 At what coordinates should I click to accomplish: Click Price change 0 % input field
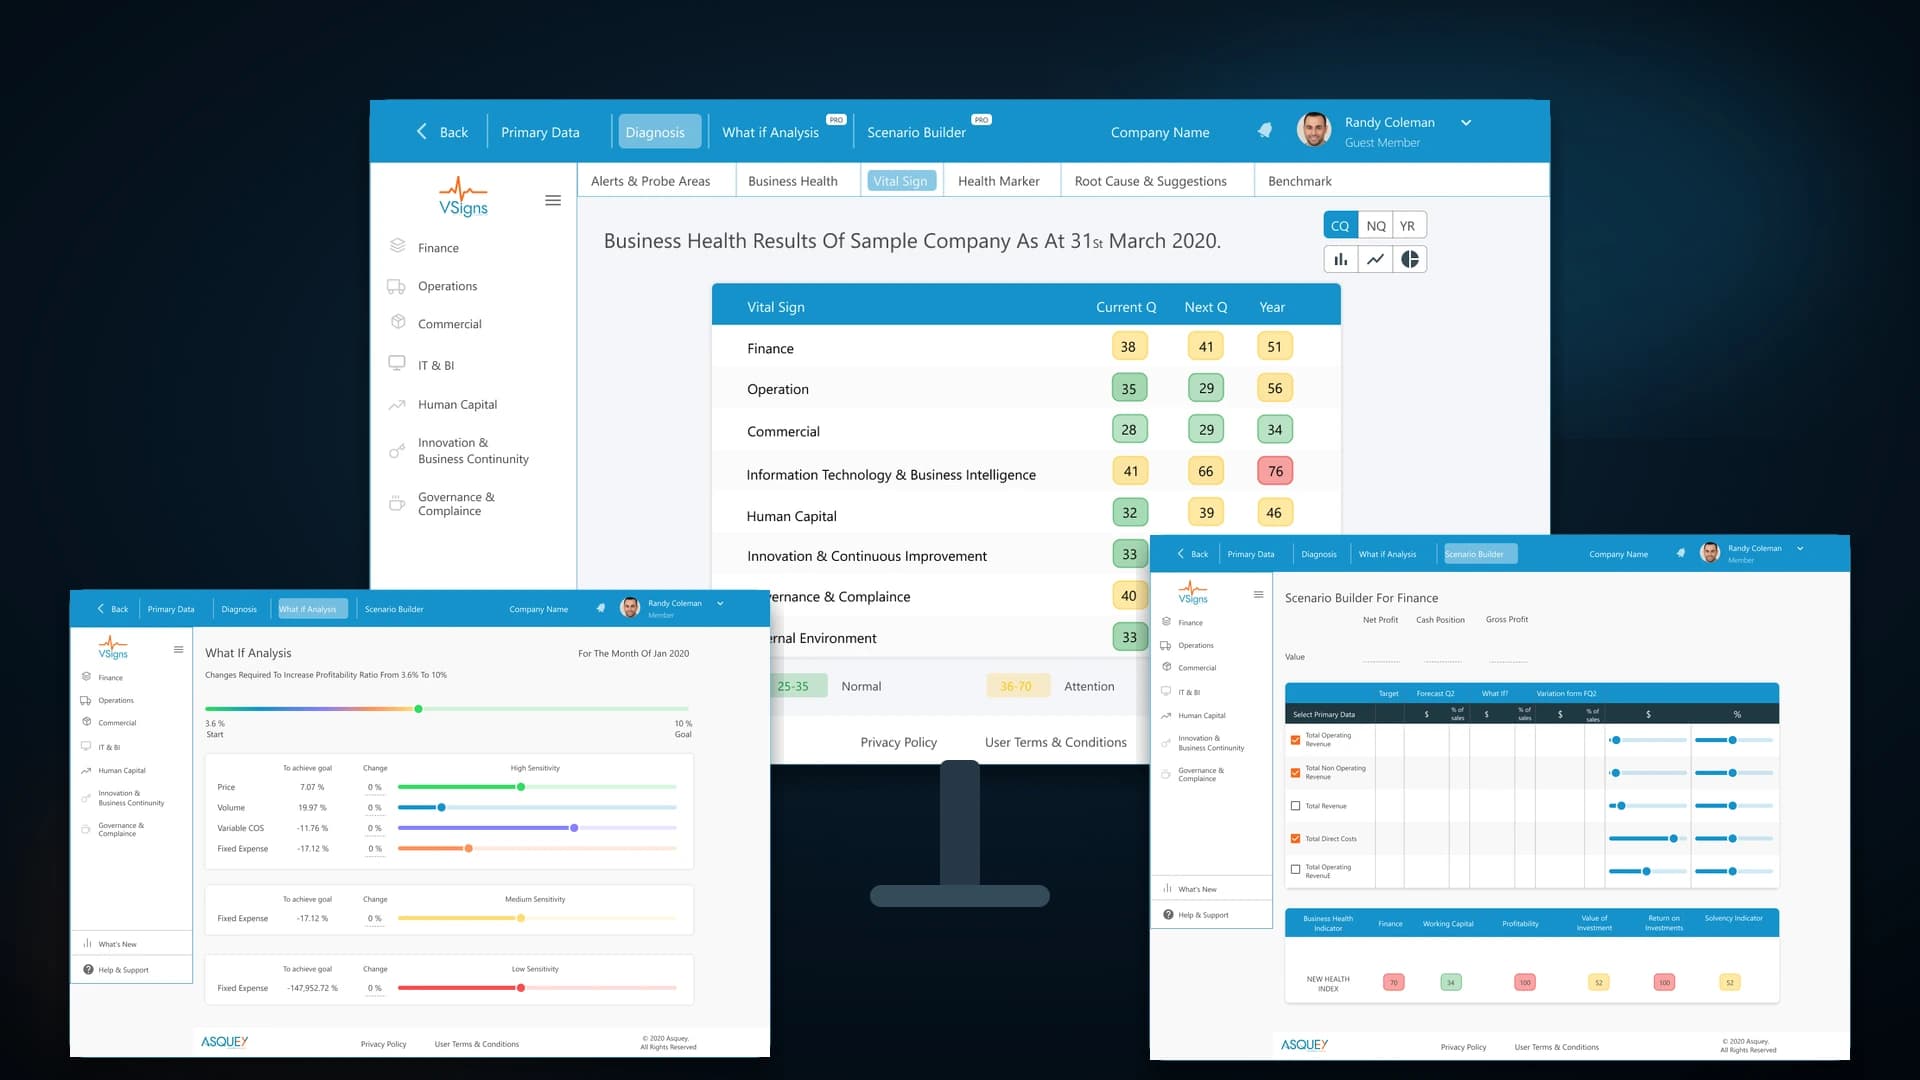tap(374, 788)
